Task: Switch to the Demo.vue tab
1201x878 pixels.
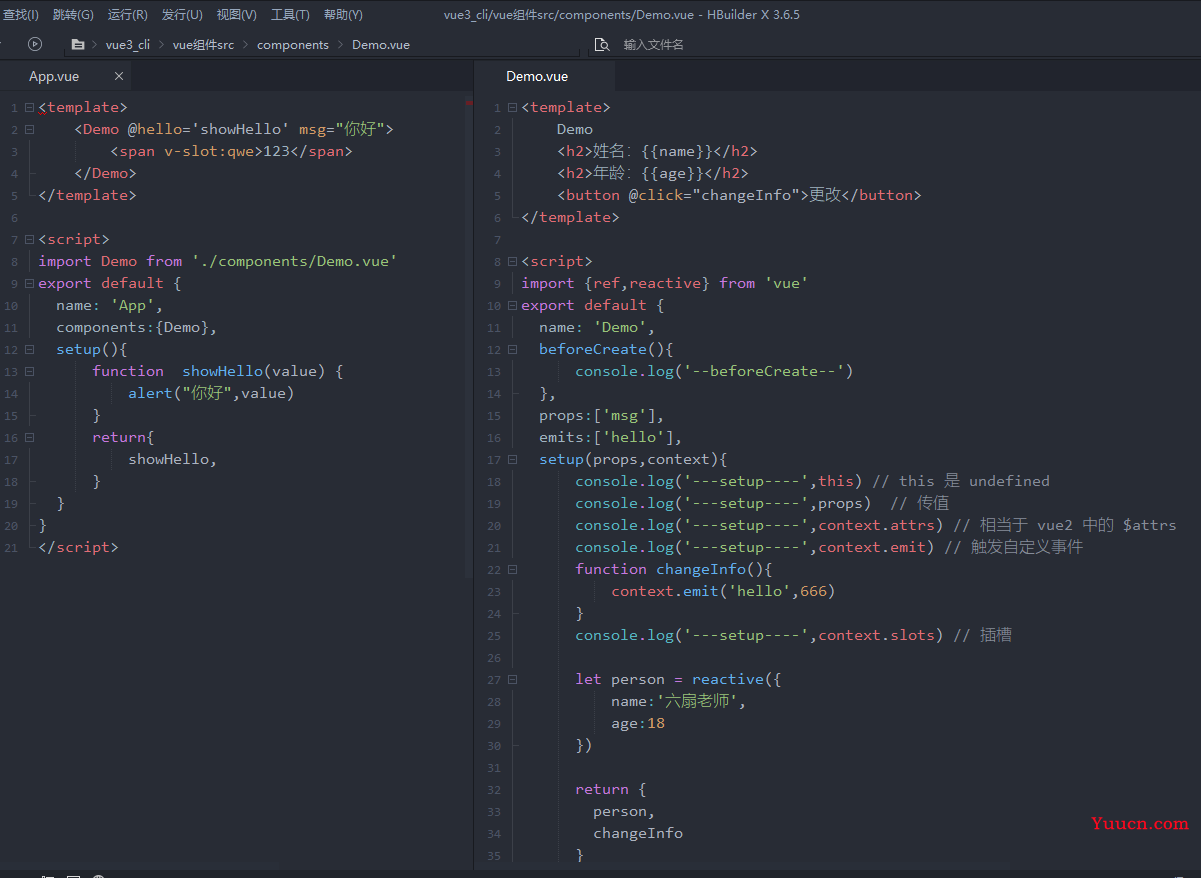Action: pos(537,76)
